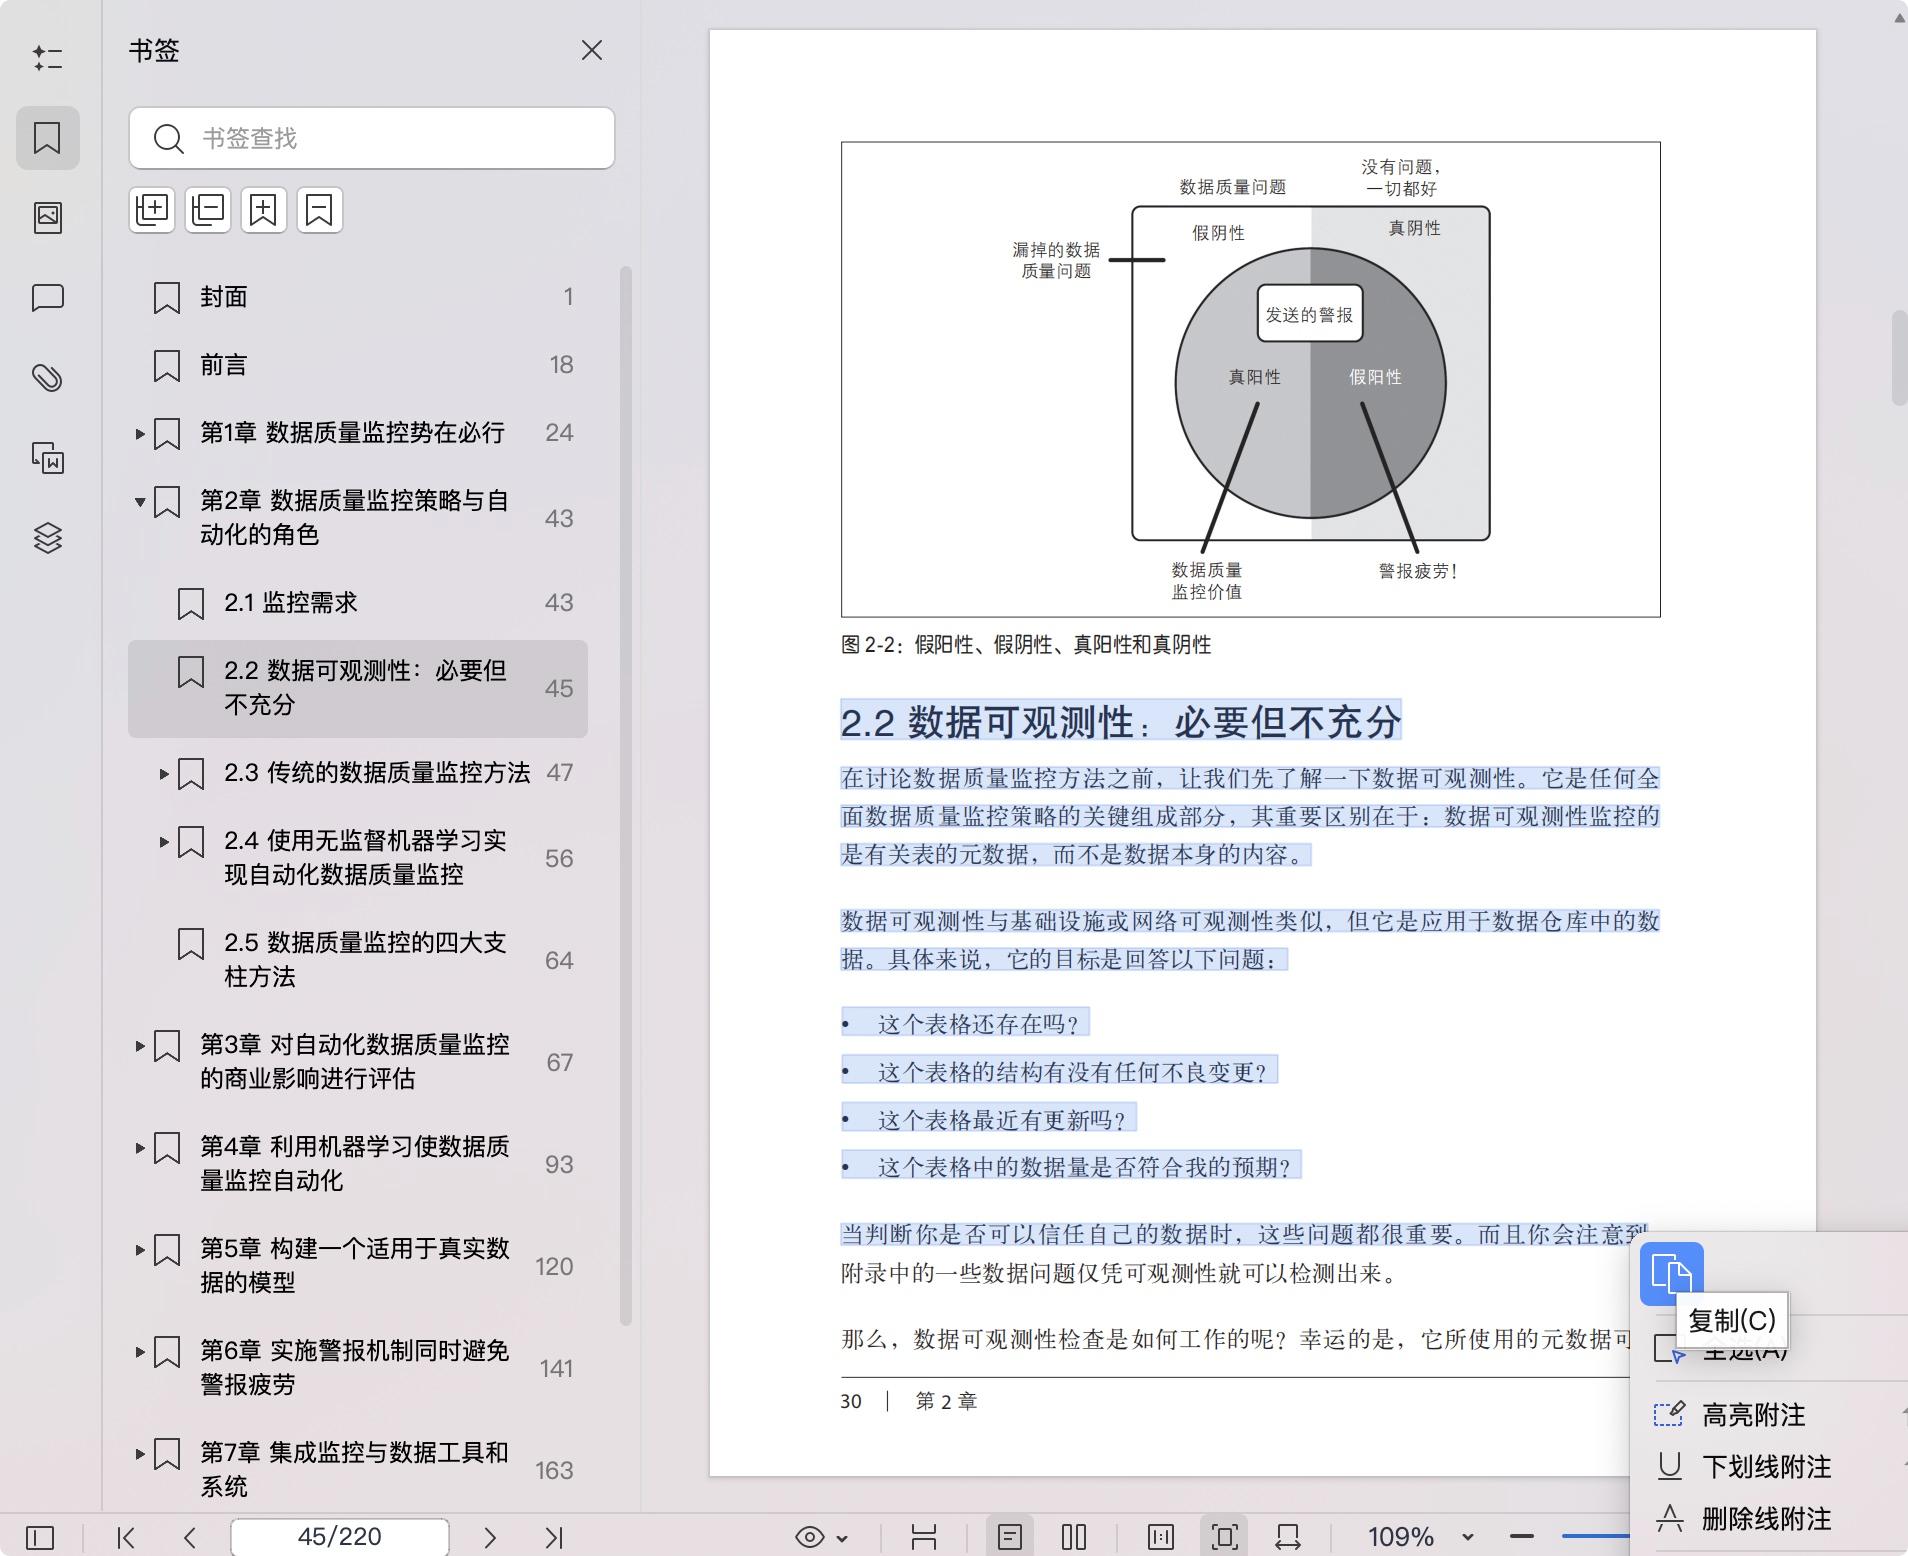Enable single page view

1010,1537
